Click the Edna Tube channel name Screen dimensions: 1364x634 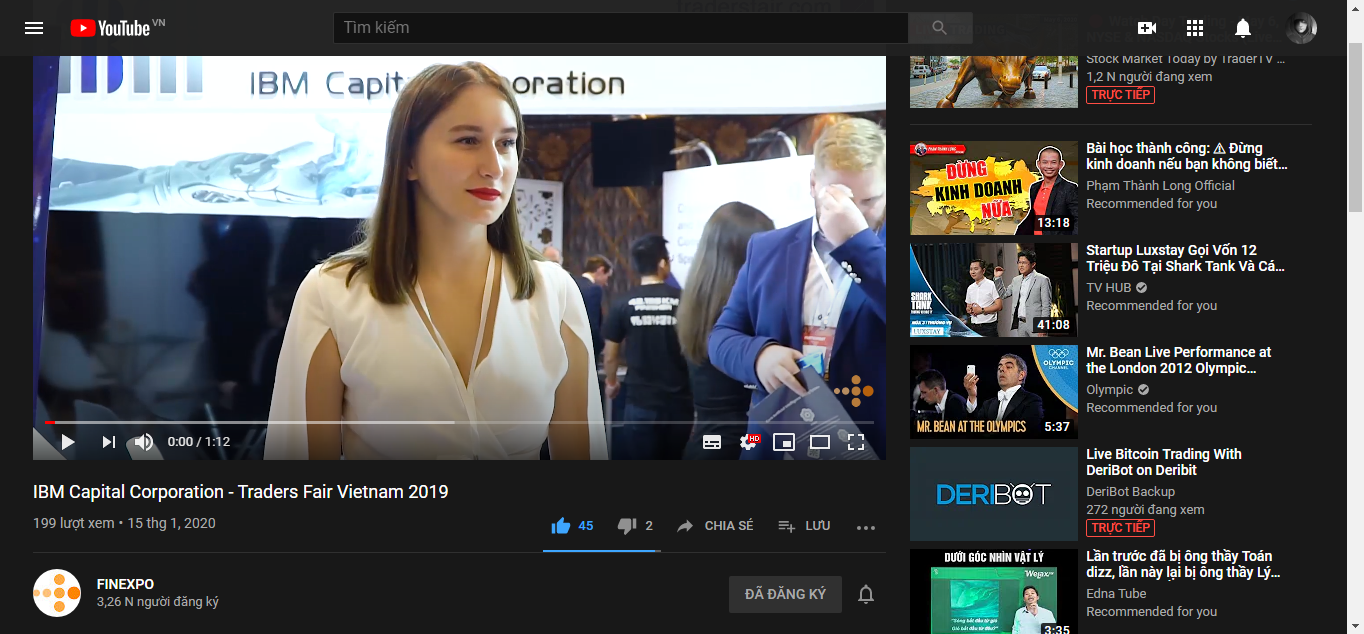point(1116,594)
